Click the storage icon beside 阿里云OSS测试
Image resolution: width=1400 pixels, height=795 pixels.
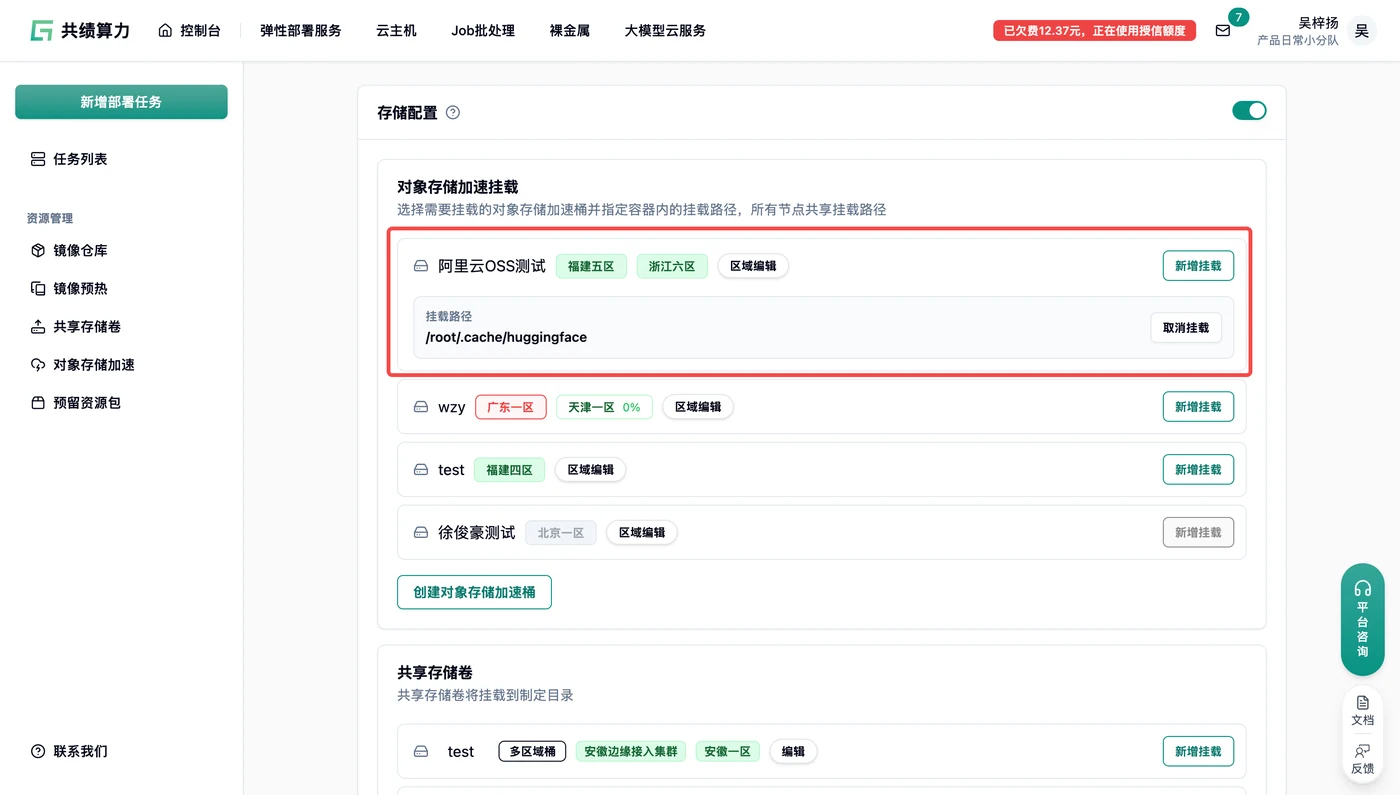click(421, 266)
